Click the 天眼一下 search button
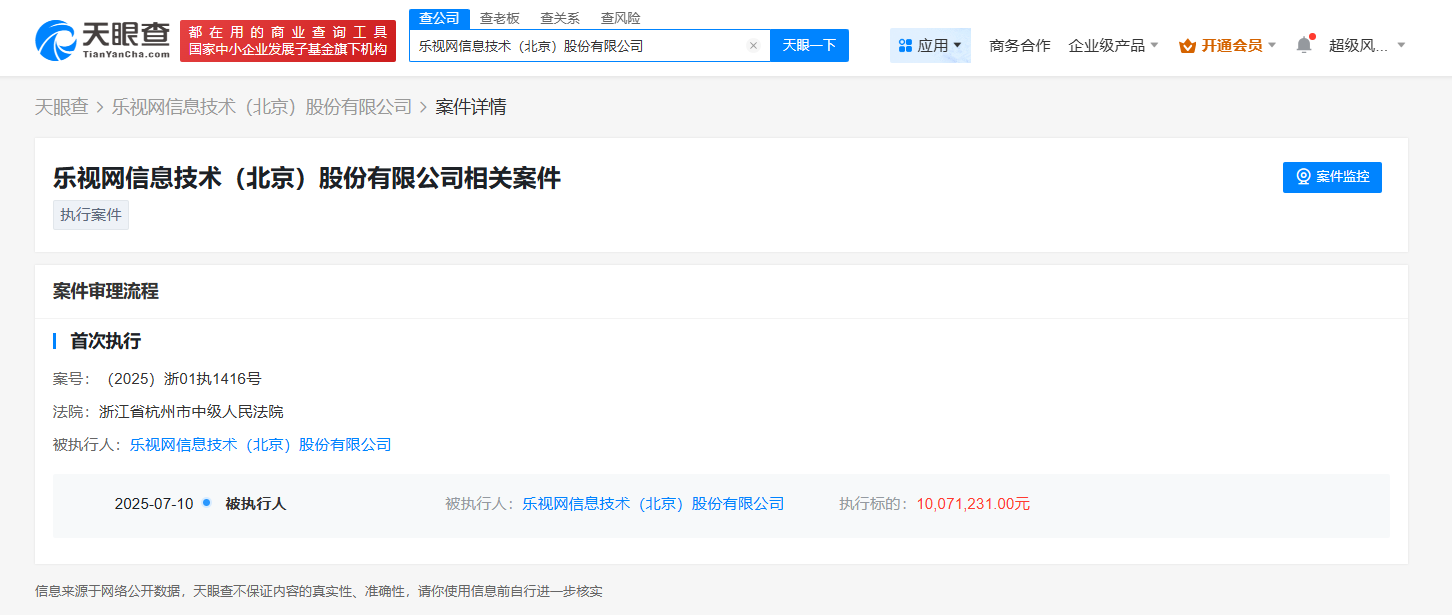The height and width of the screenshot is (615, 1452). click(x=809, y=46)
